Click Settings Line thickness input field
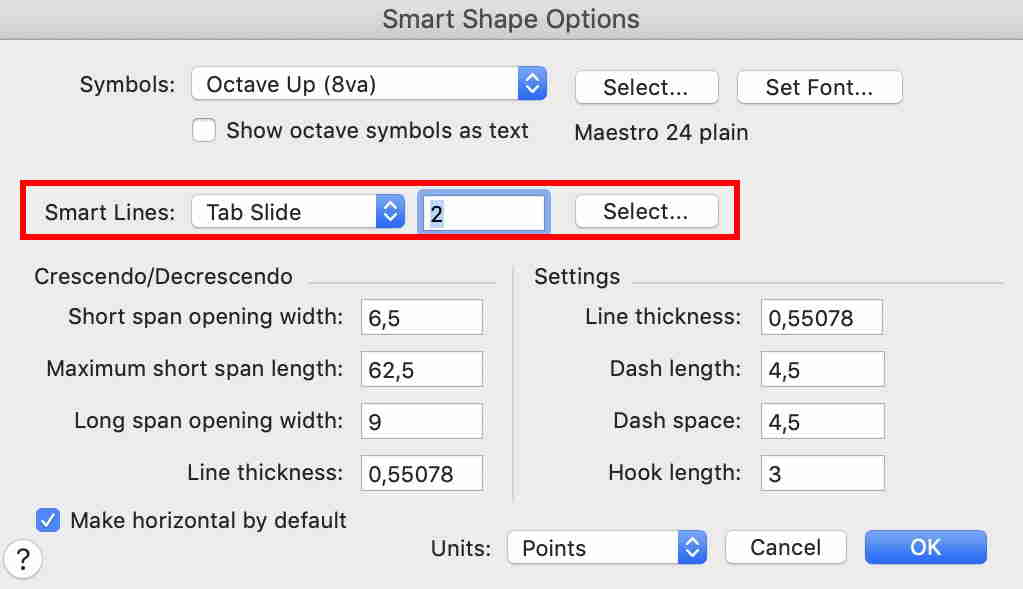This screenshot has height=589, width=1023. [x=822, y=317]
